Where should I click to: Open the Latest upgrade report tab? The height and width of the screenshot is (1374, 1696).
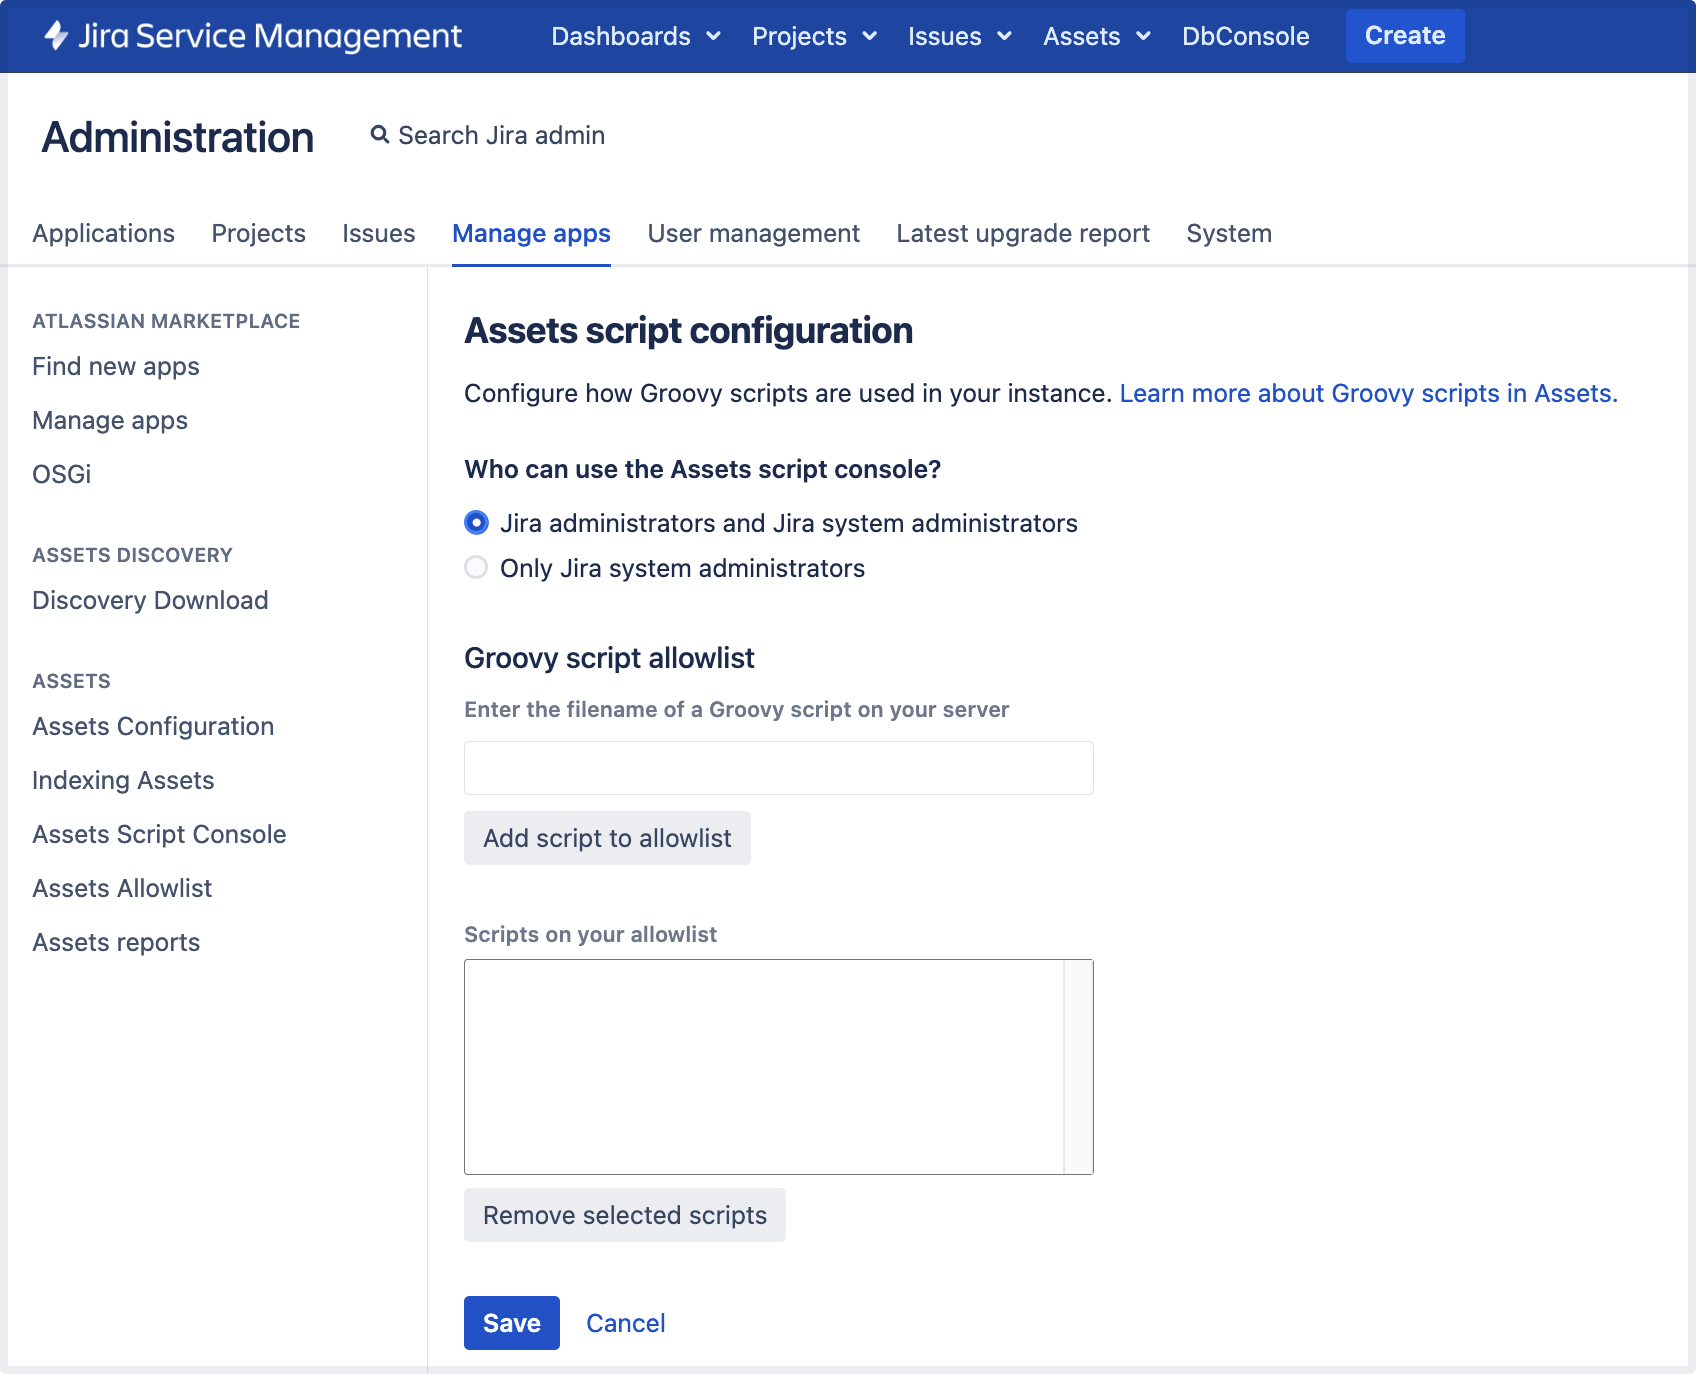click(x=1023, y=233)
